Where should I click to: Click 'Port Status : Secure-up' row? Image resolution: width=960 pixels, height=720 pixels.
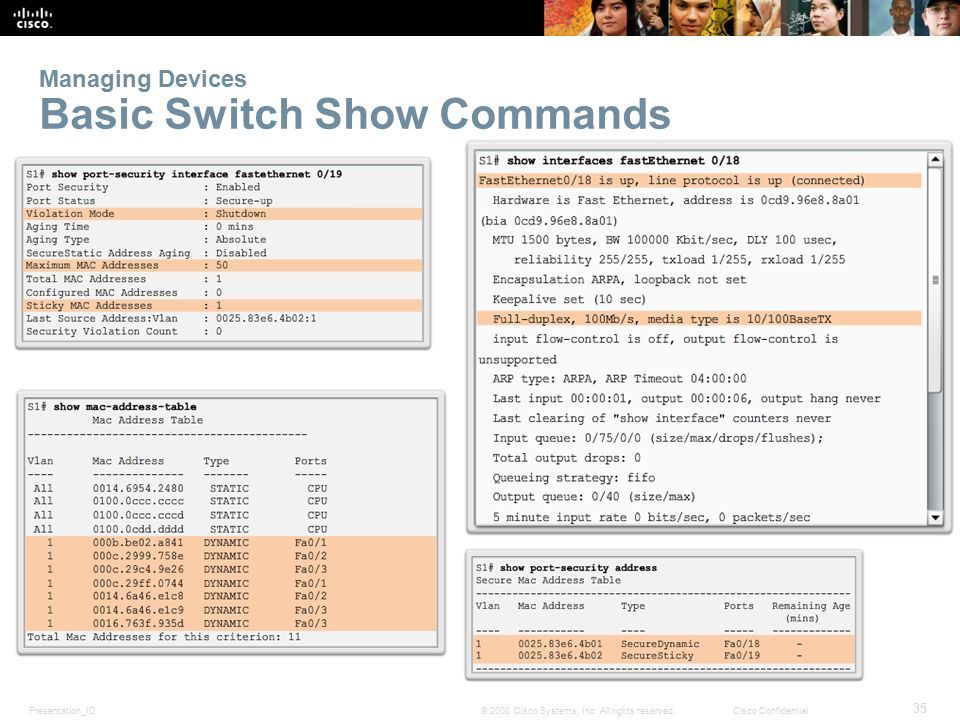tap(149, 201)
